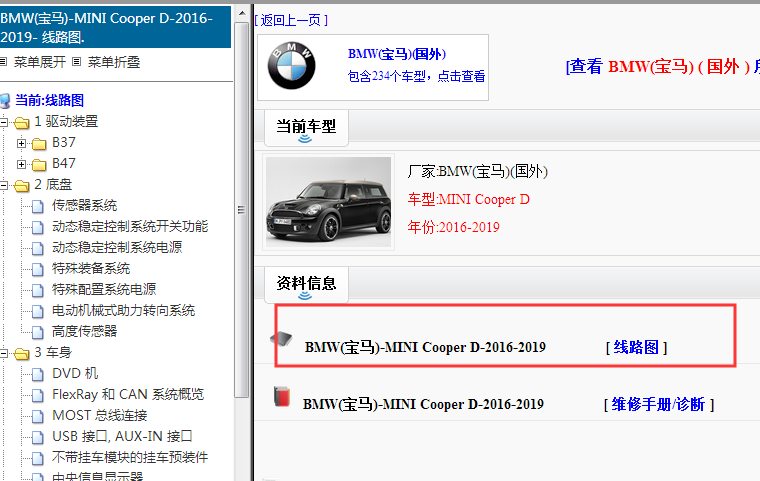Click the B47 folder icon
760x481 pixels.
click(39, 164)
